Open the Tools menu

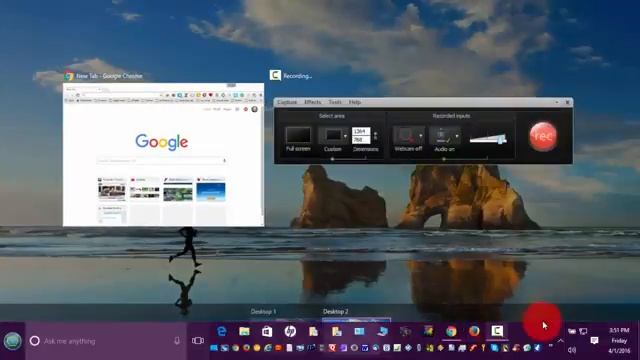(x=335, y=102)
